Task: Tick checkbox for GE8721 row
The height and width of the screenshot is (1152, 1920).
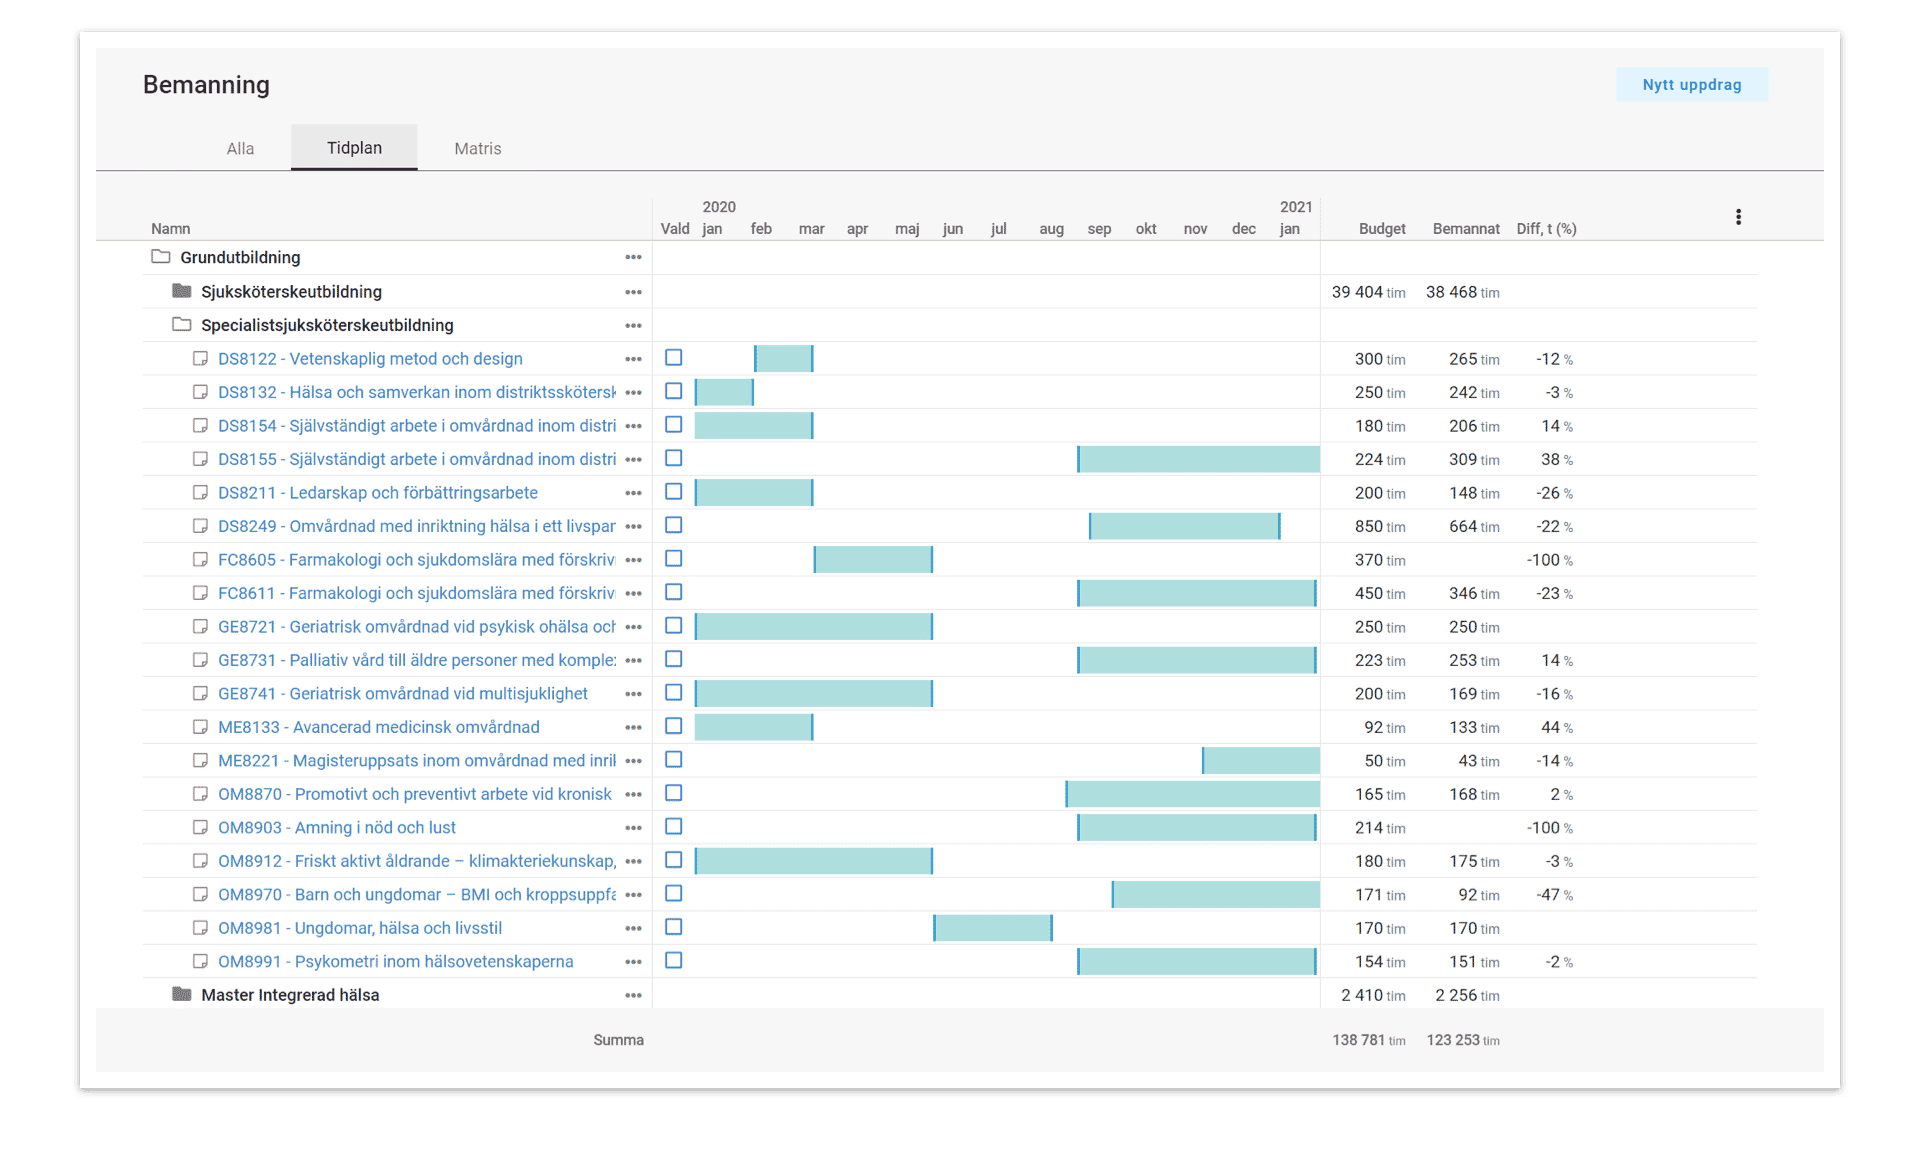Action: coord(674,626)
